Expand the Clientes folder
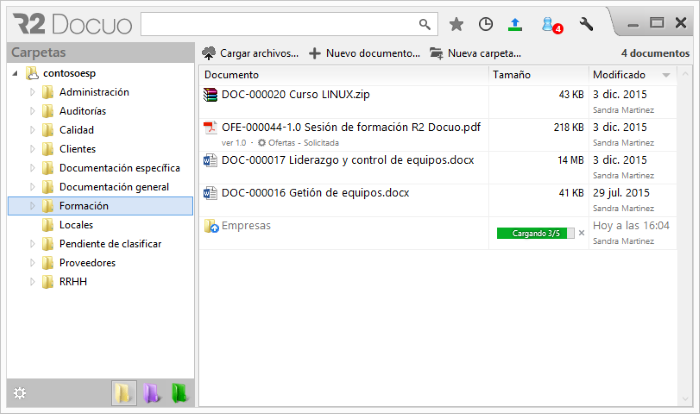700x414 pixels. (32, 149)
